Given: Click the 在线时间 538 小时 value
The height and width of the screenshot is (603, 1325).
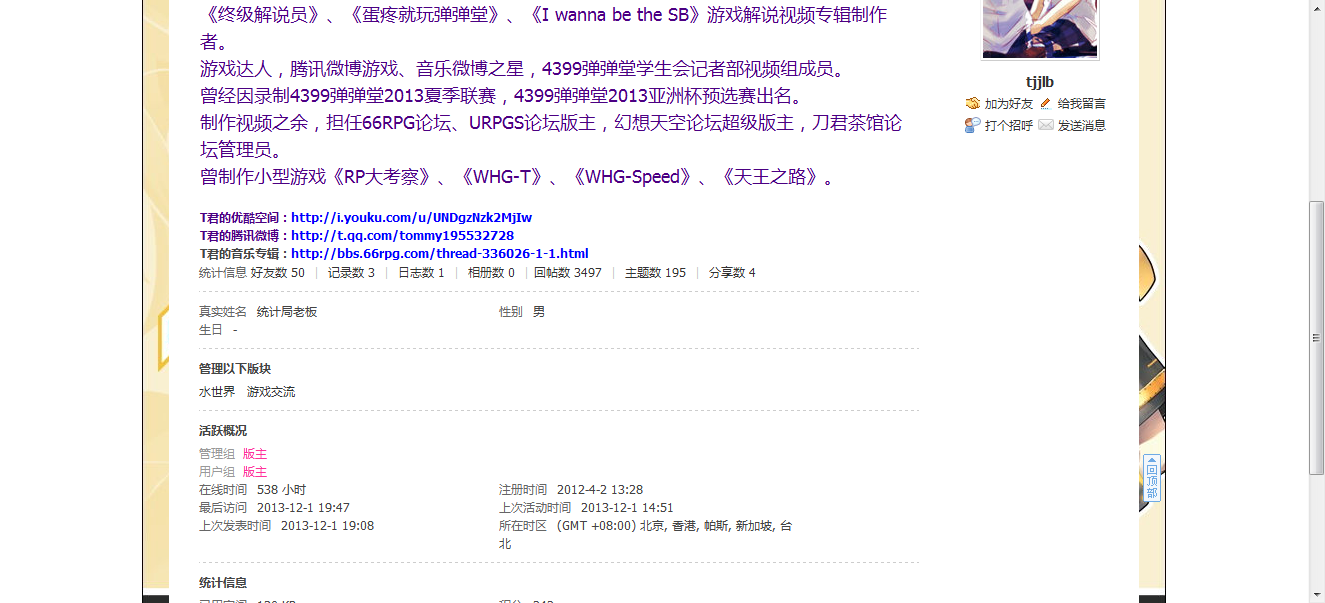Looking at the screenshot, I should 281,490.
